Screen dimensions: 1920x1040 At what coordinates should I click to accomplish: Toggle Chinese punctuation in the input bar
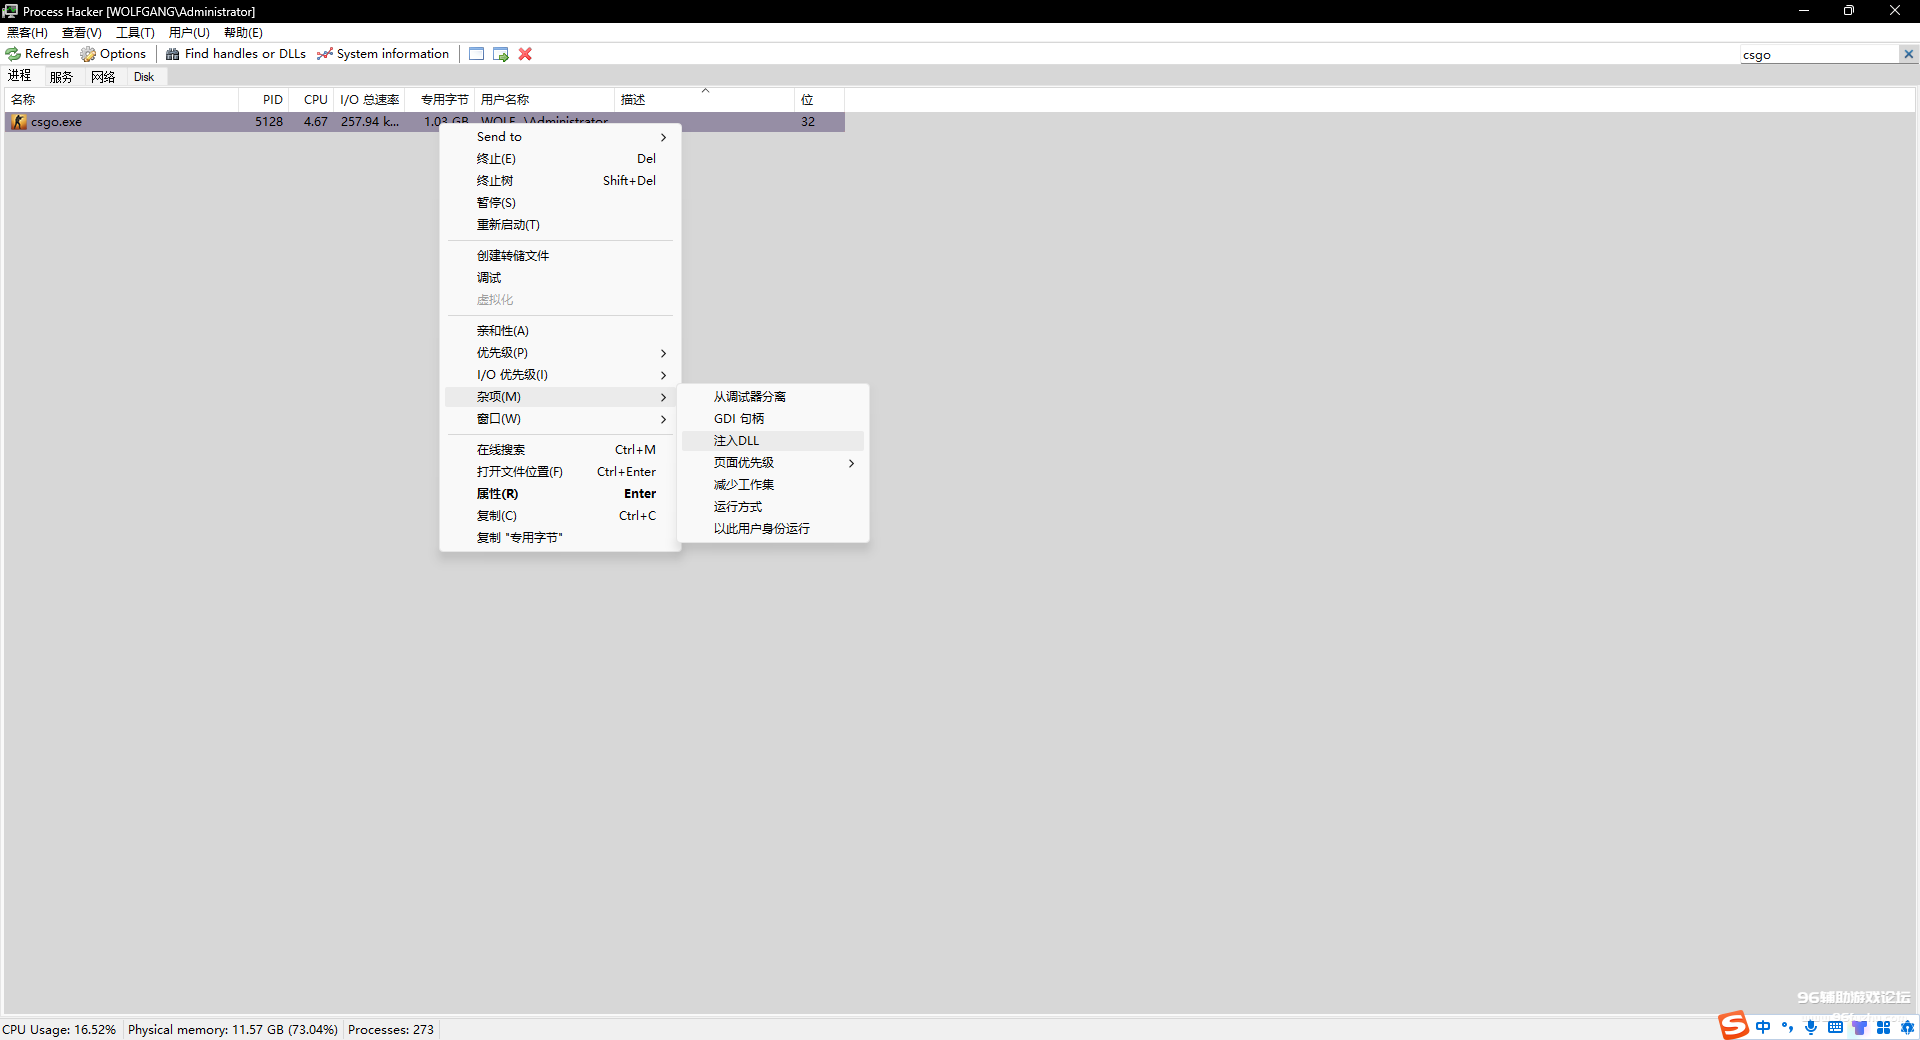(x=1786, y=1027)
